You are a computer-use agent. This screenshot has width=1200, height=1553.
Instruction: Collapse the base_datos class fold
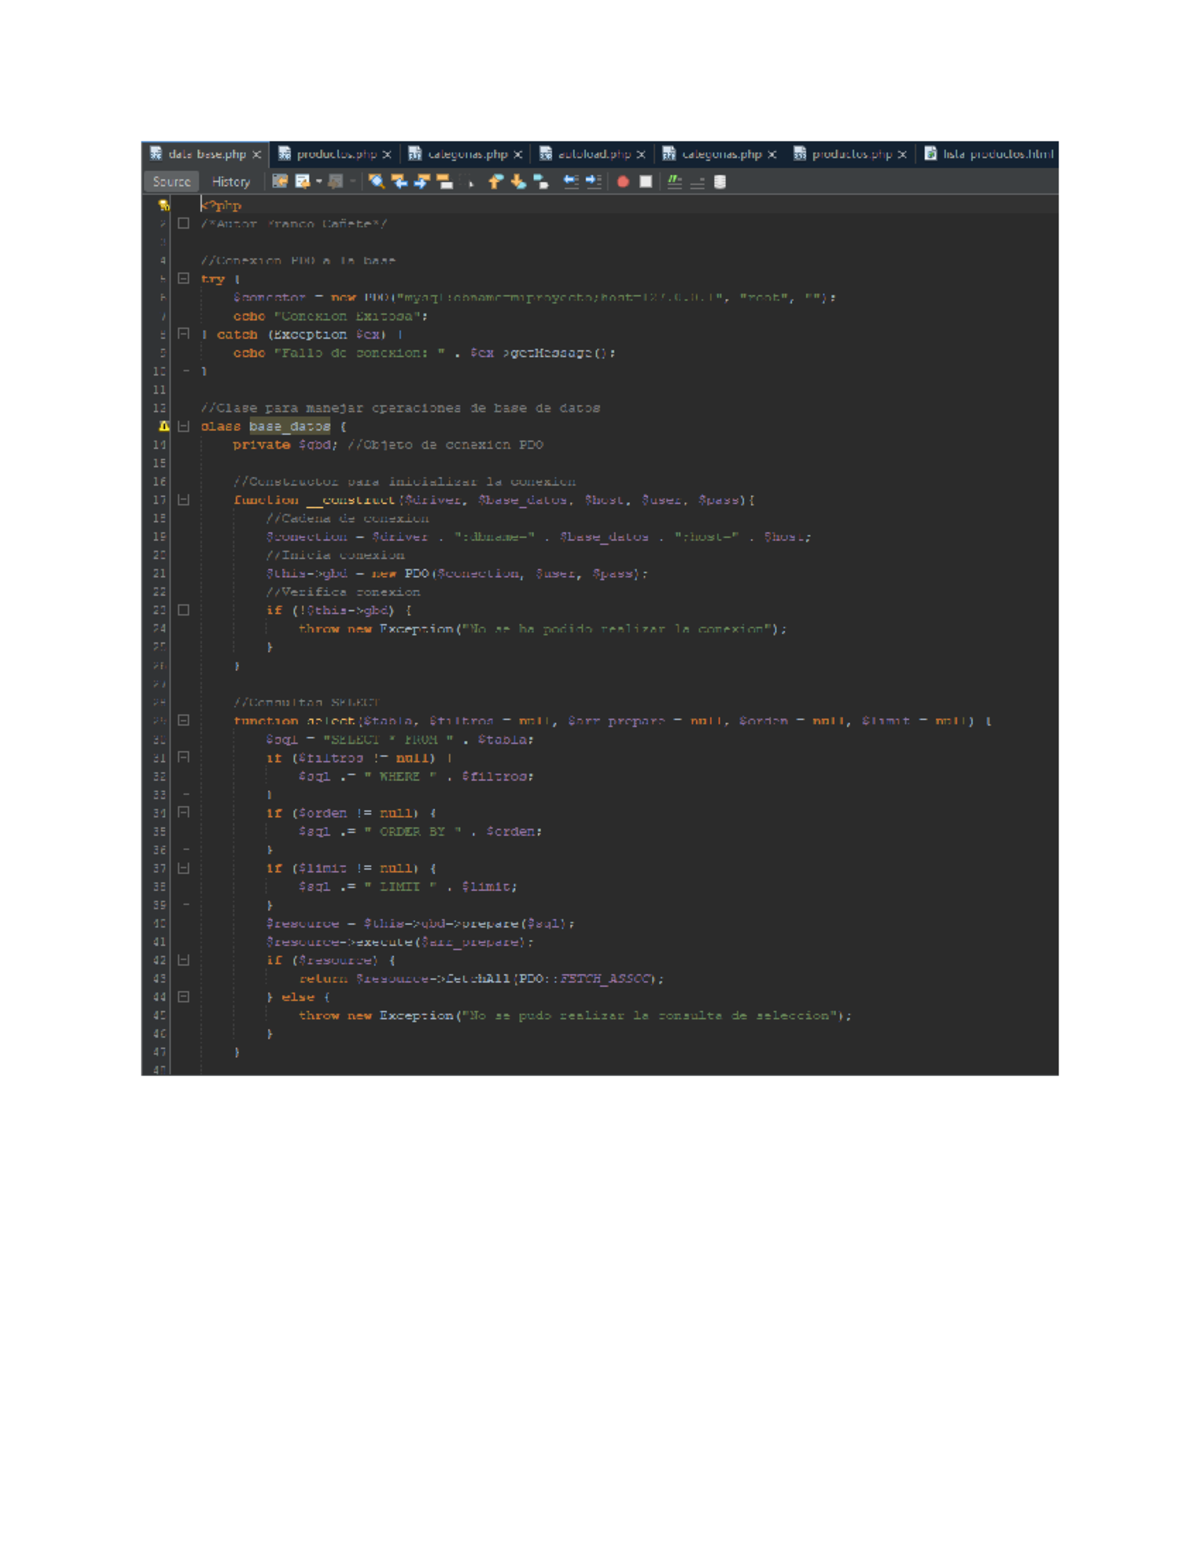tap(181, 426)
